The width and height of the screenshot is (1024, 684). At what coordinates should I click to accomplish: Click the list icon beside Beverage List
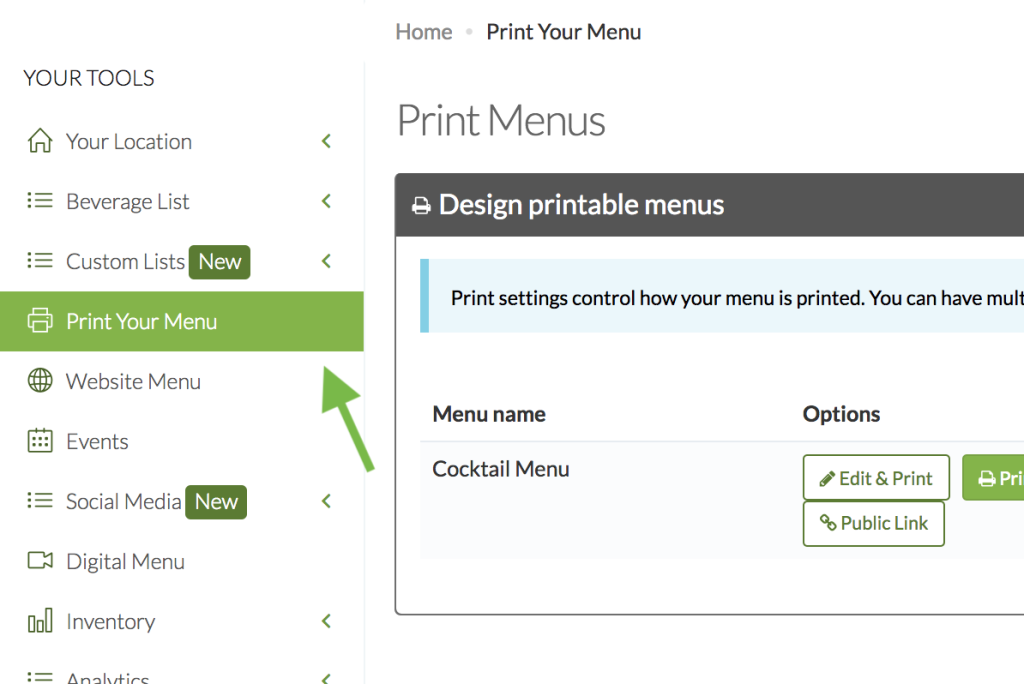click(x=40, y=201)
